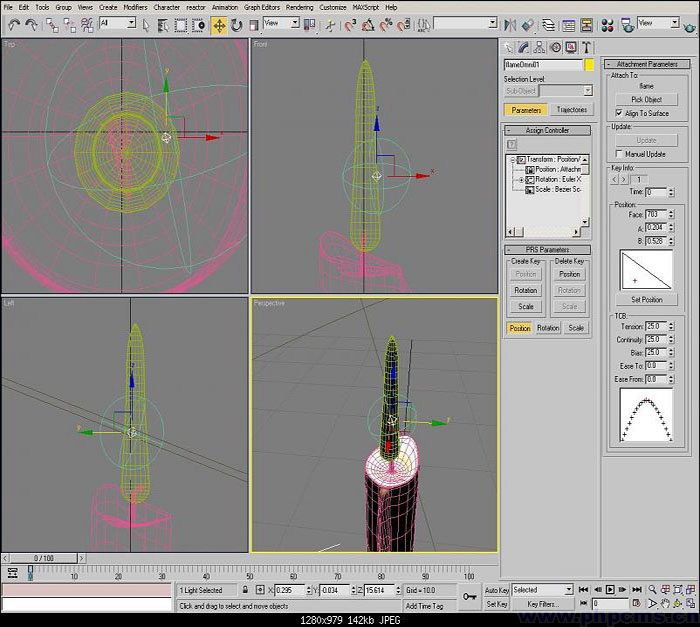Click the Quick Render teapot icon

[690, 27]
